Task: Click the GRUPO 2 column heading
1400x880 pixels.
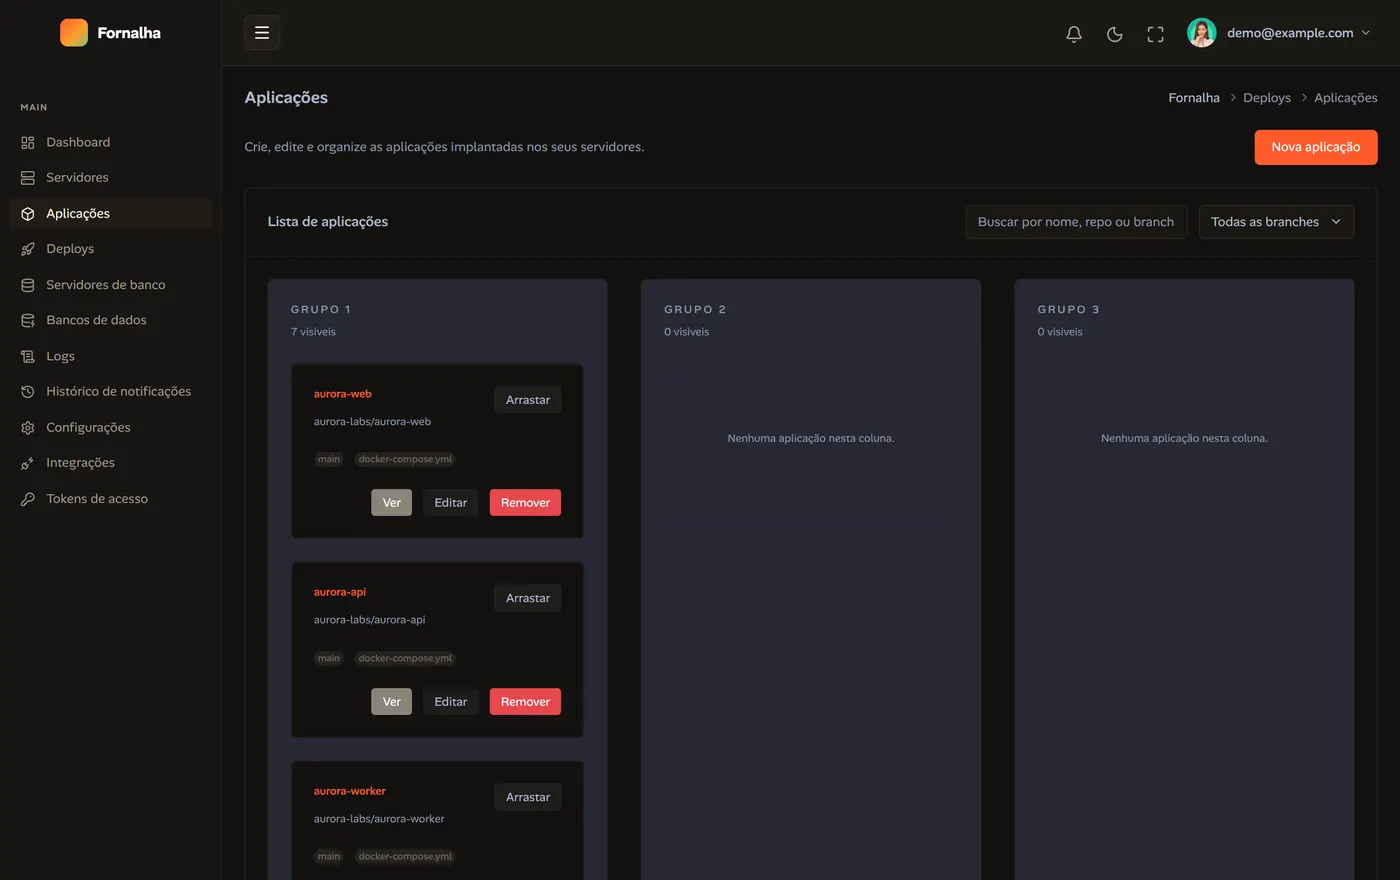Action: pos(695,310)
